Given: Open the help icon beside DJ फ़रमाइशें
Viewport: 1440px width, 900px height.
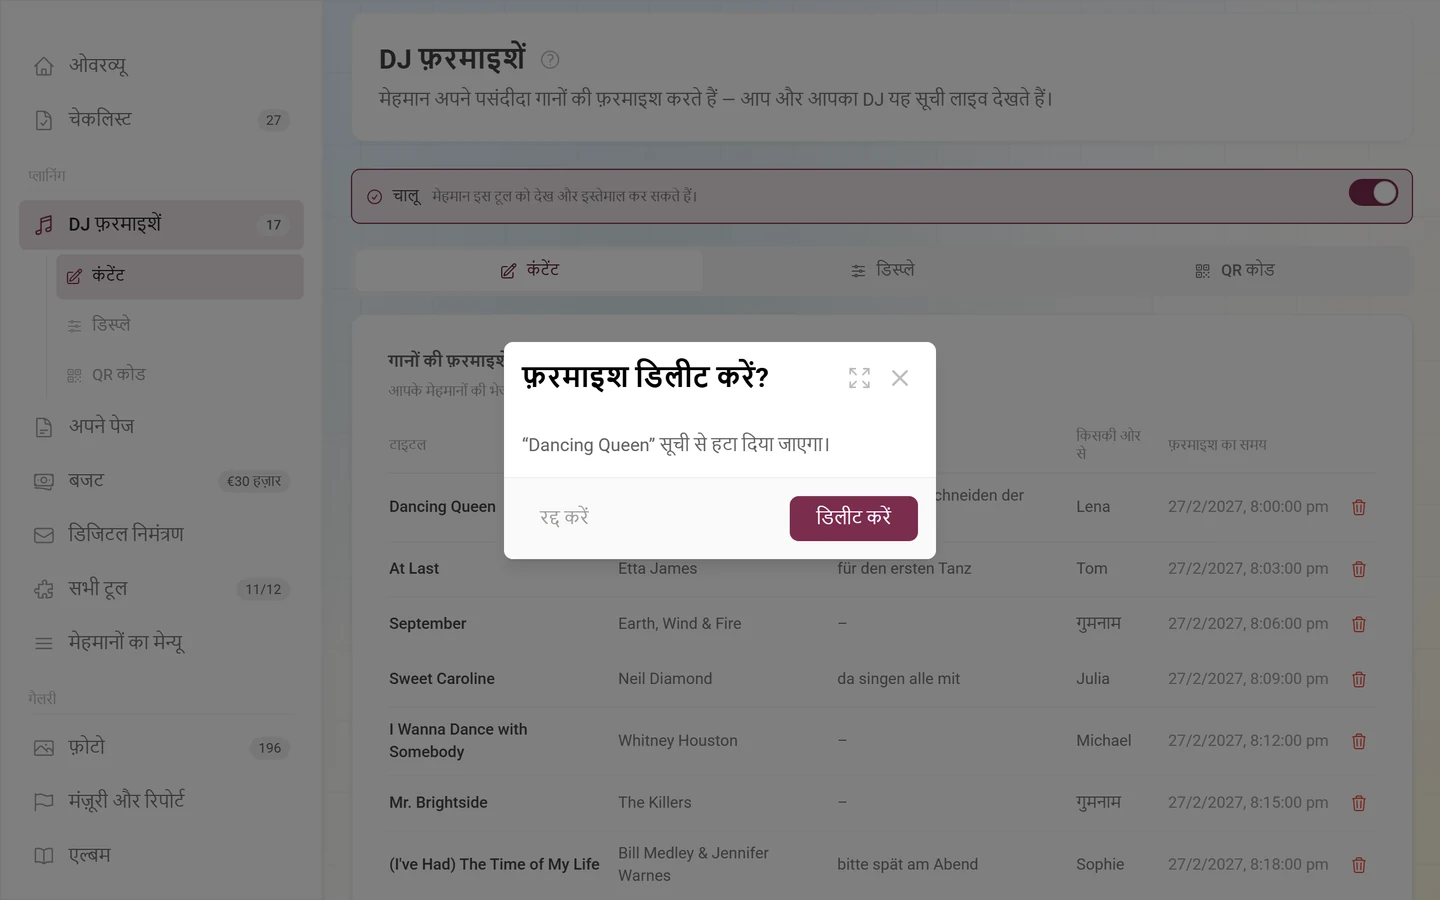Looking at the screenshot, I should click(x=550, y=60).
